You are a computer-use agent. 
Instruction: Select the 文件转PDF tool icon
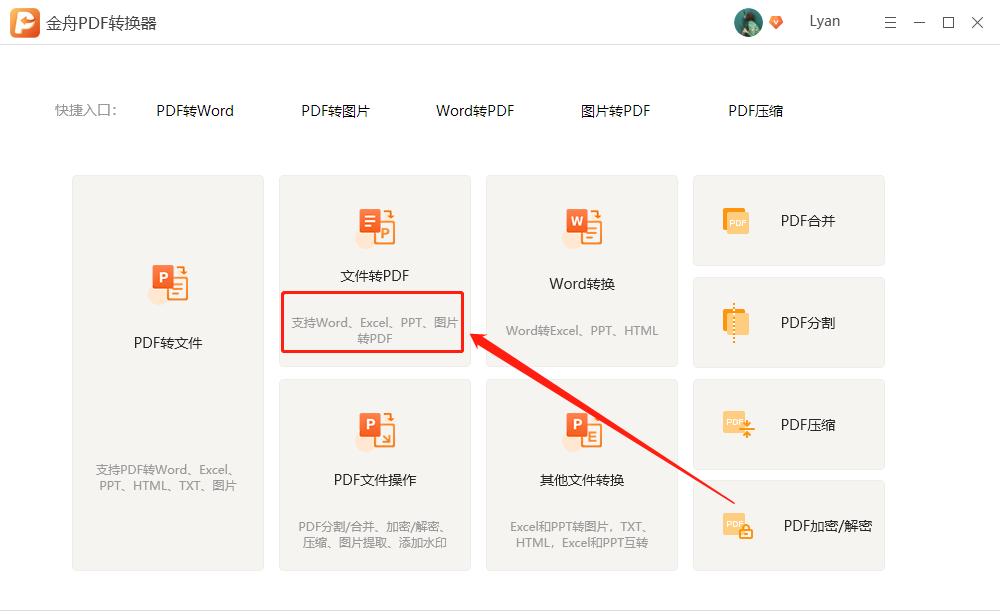[x=374, y=225]
